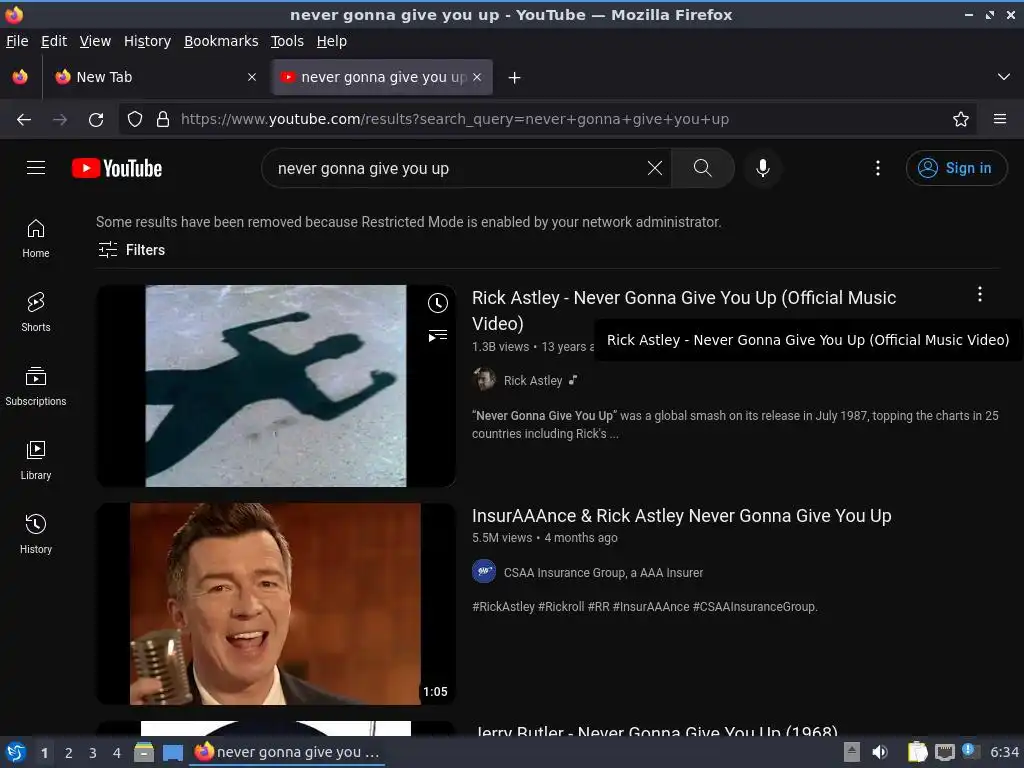Open the Edit menu
The image size is (1024, 768).
click(54, 41)
